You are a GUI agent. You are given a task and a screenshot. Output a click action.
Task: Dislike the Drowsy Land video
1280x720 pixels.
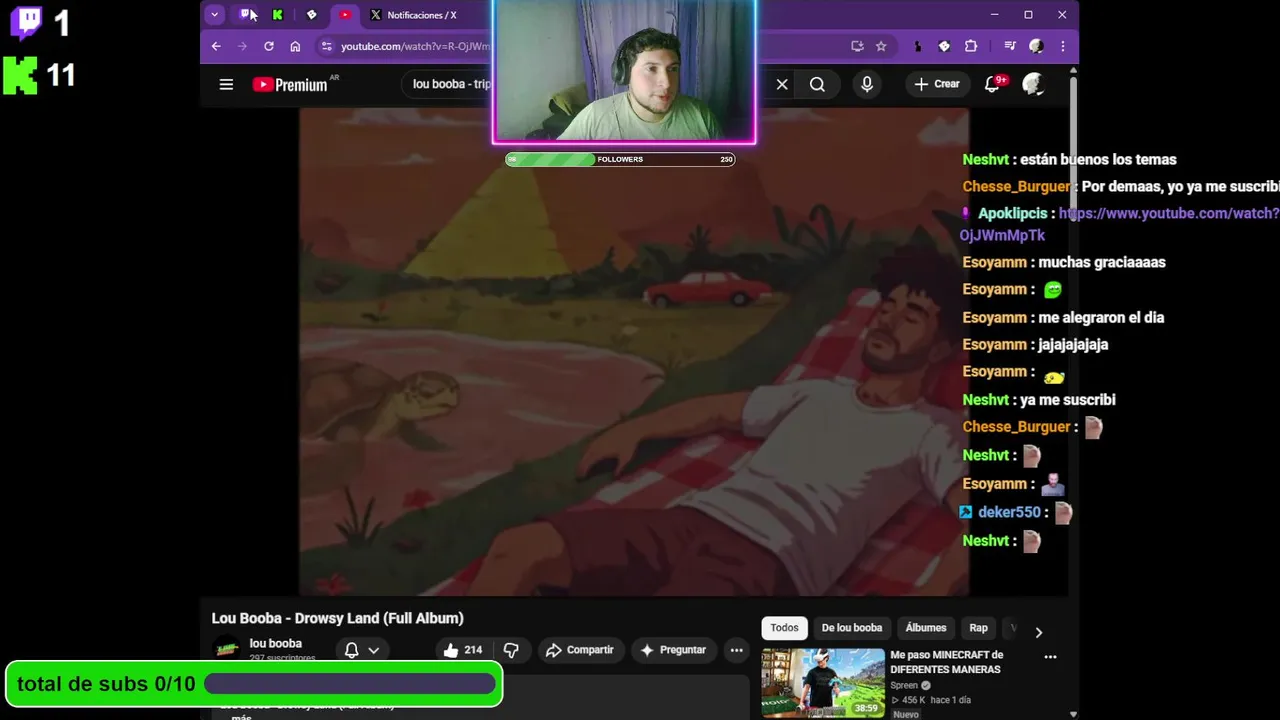tap(511, 650)
